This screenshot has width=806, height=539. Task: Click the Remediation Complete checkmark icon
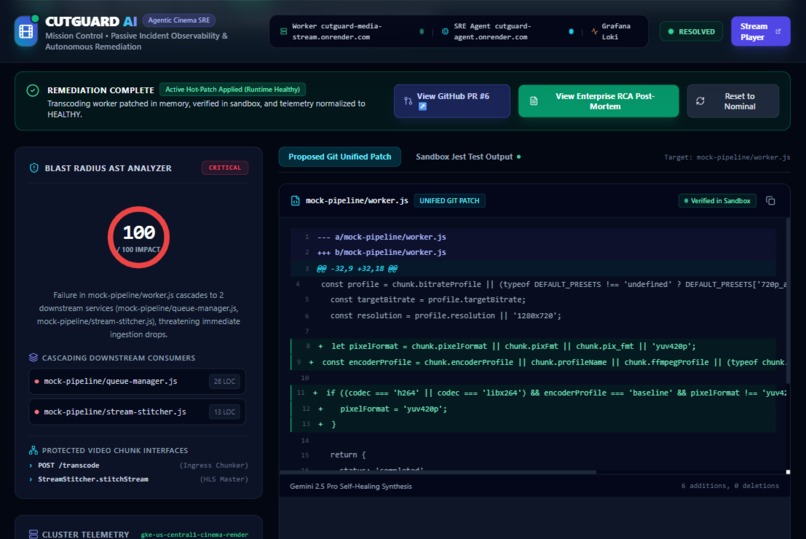32,90
